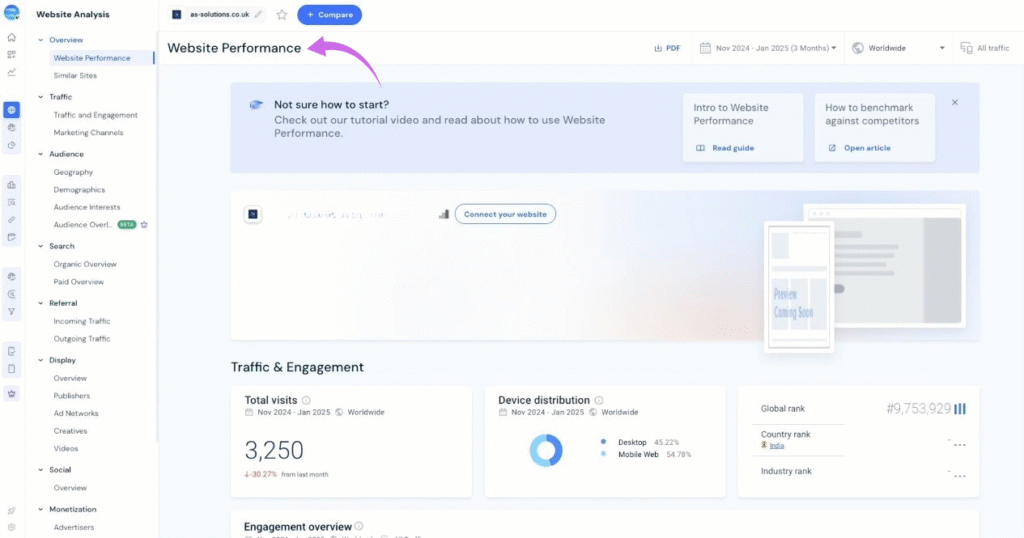
Task: Open Marketing Channels from the sidebar
Action: click(x=88, y=133)
